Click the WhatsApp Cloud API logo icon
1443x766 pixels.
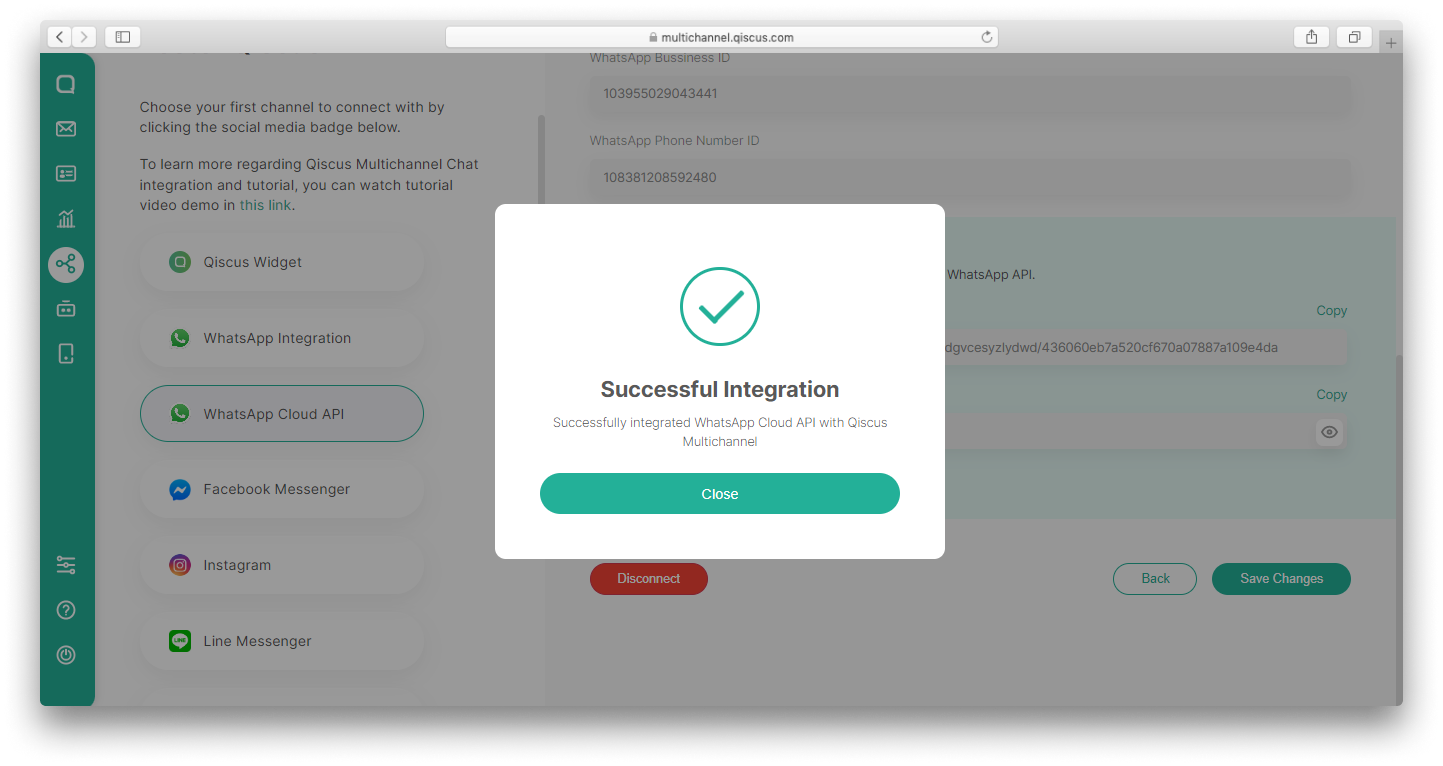tap(180, 413)
